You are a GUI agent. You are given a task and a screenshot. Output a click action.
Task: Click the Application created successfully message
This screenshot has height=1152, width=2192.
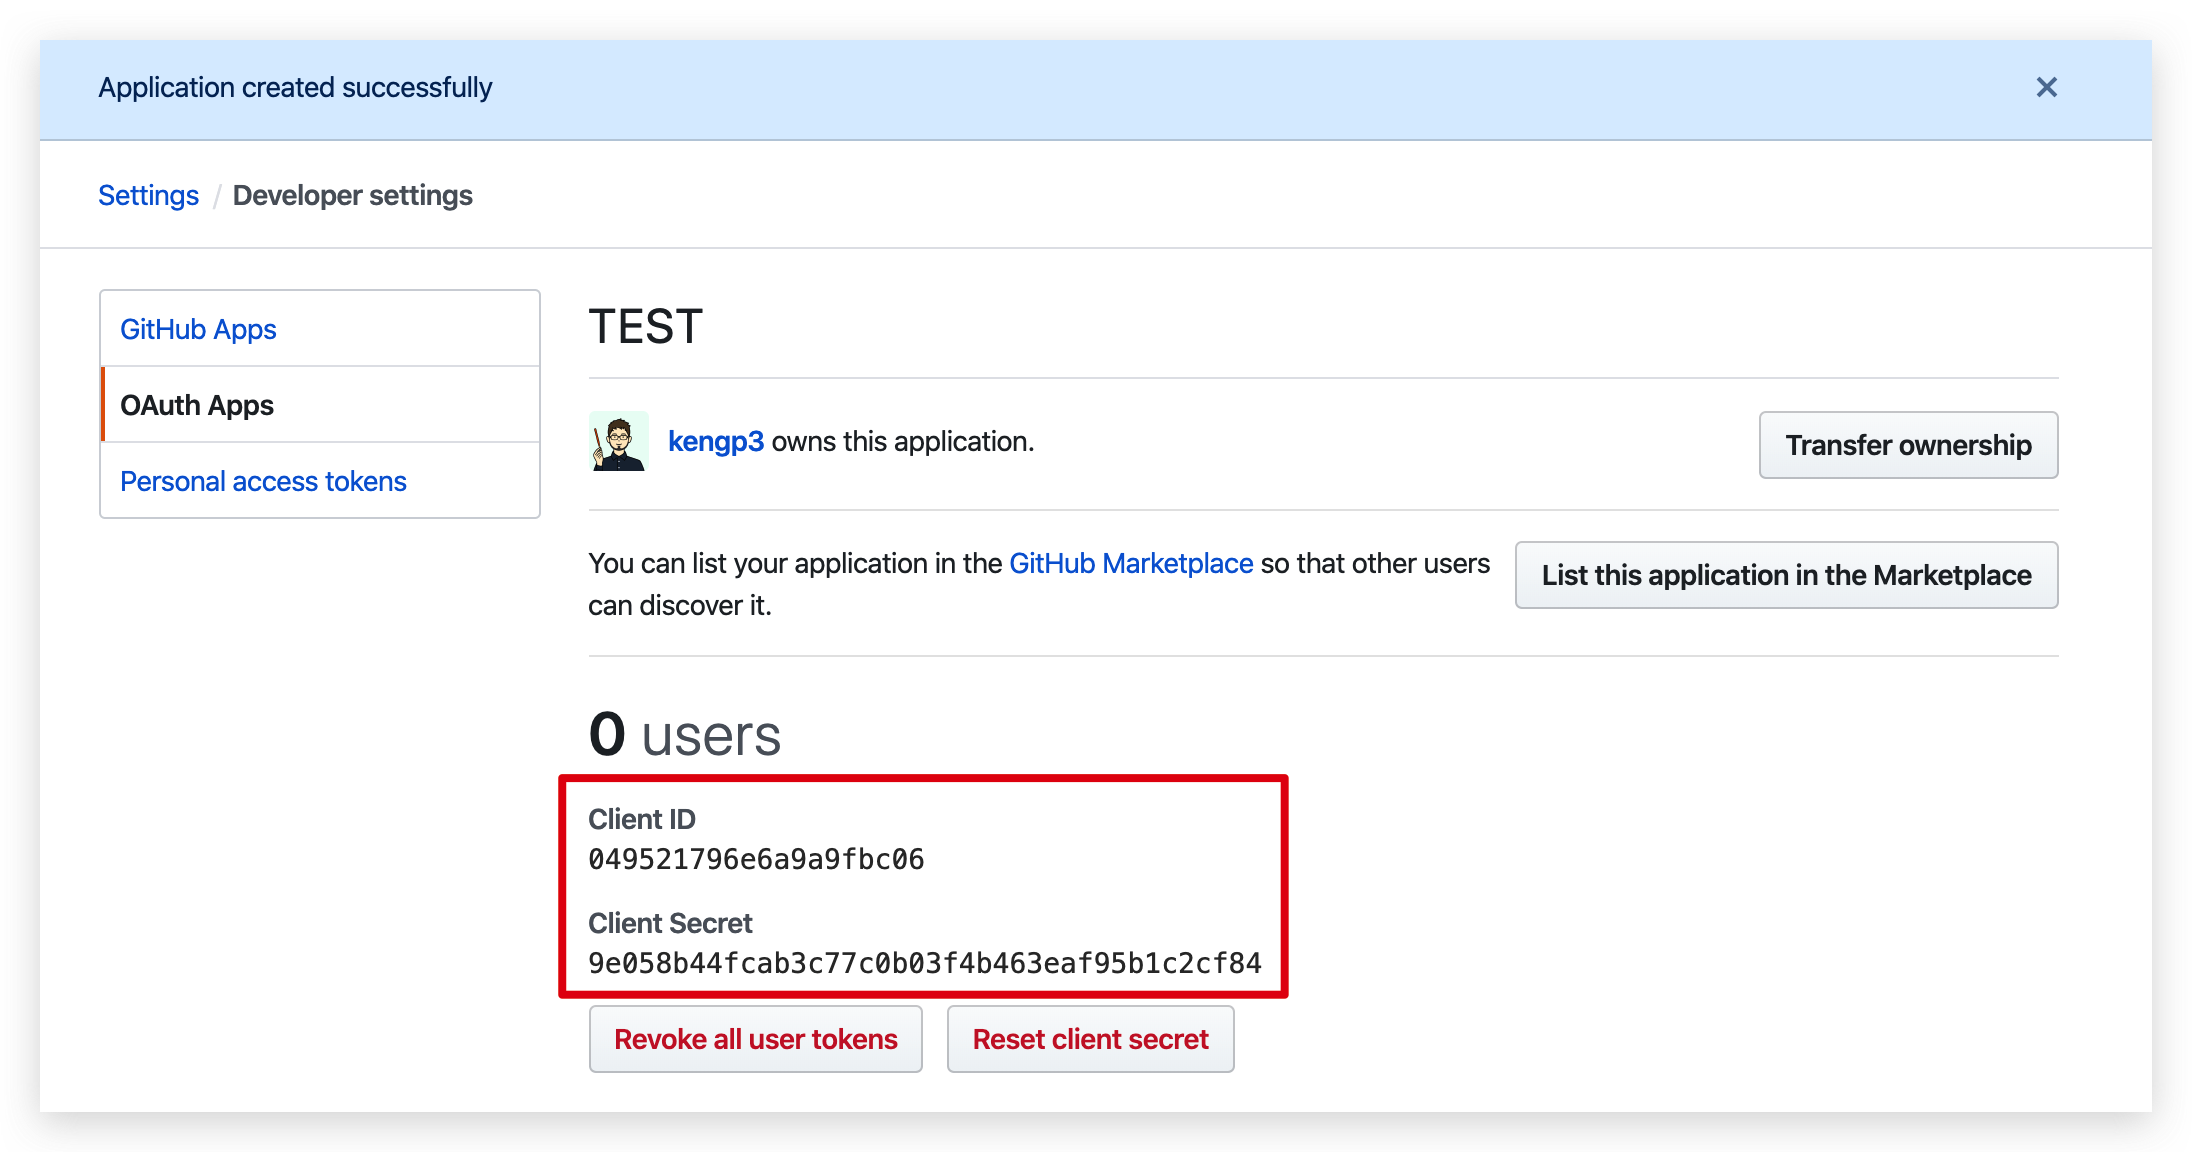tap(295, 88)
